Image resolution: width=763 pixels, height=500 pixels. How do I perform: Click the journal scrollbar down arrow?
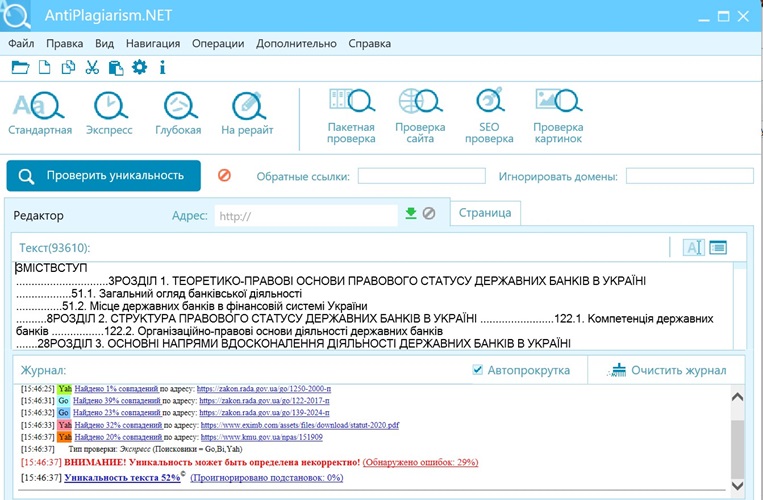coord(737,485)
